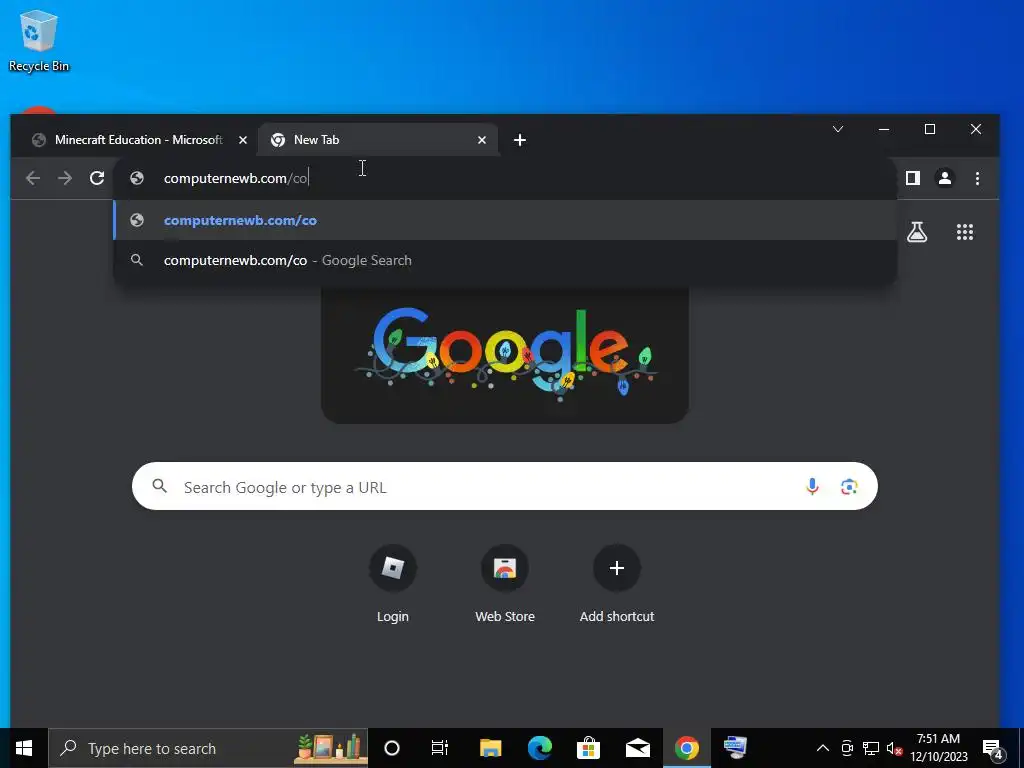Close the Minecraft Education tab

(243, 140)
